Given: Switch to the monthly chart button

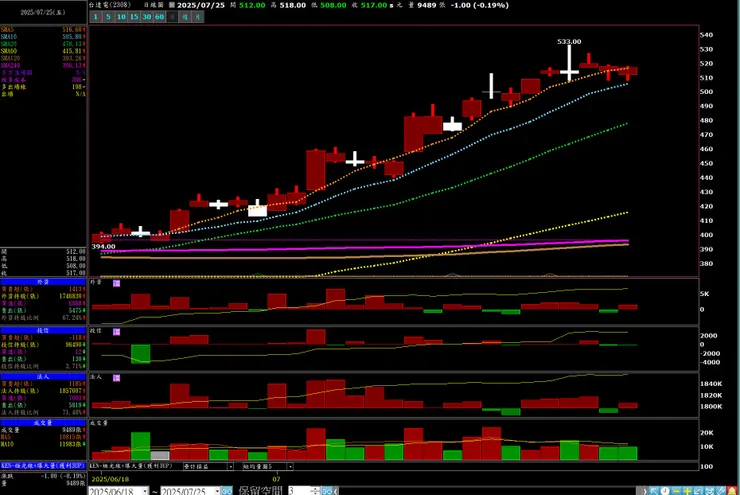Looking at the screenshot, I should point(198,17).
